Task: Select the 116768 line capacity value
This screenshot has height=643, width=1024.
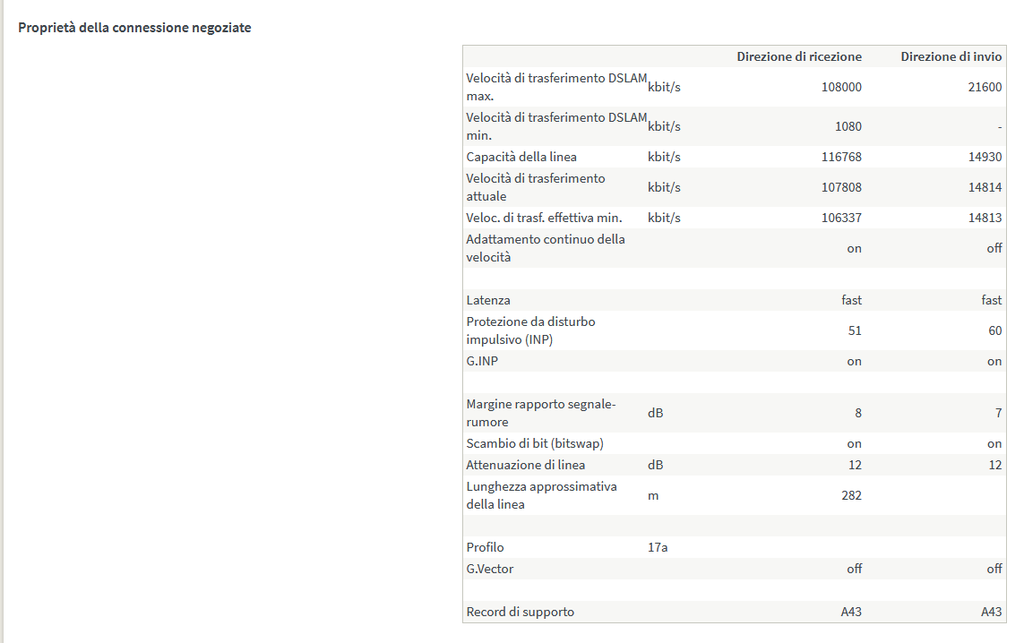Action: tap(841, 157)
